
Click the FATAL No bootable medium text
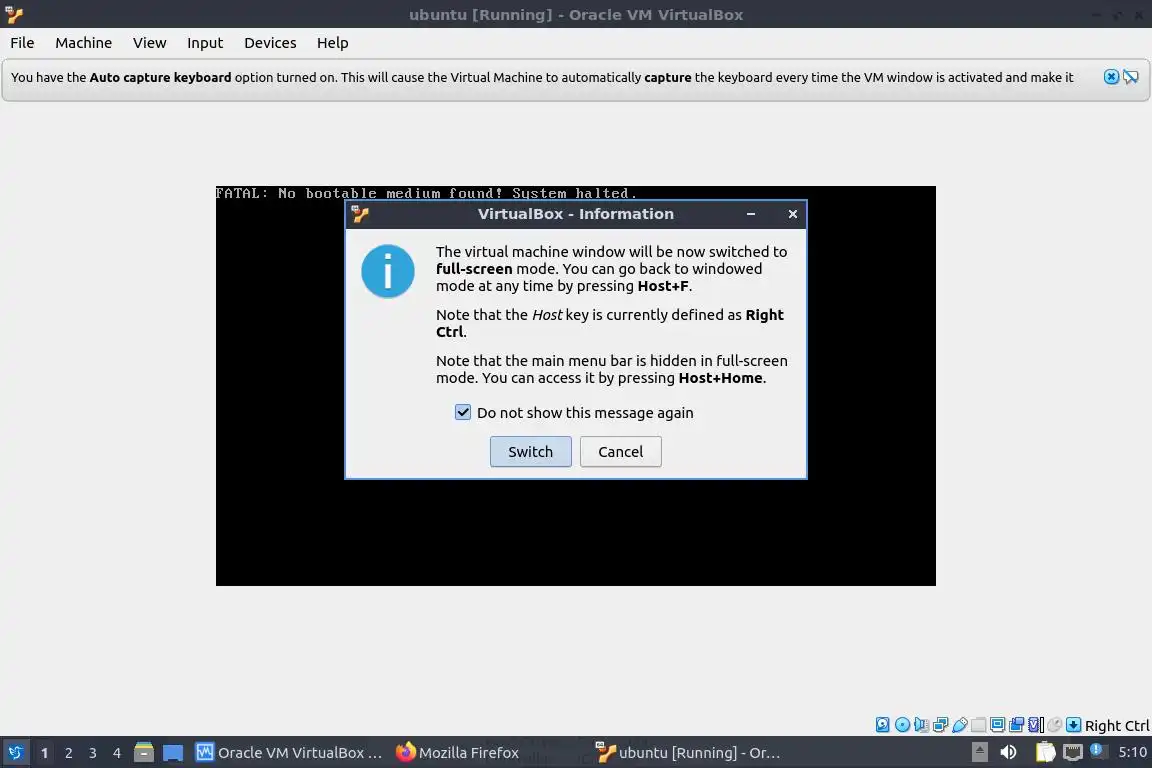coord(426,193)
